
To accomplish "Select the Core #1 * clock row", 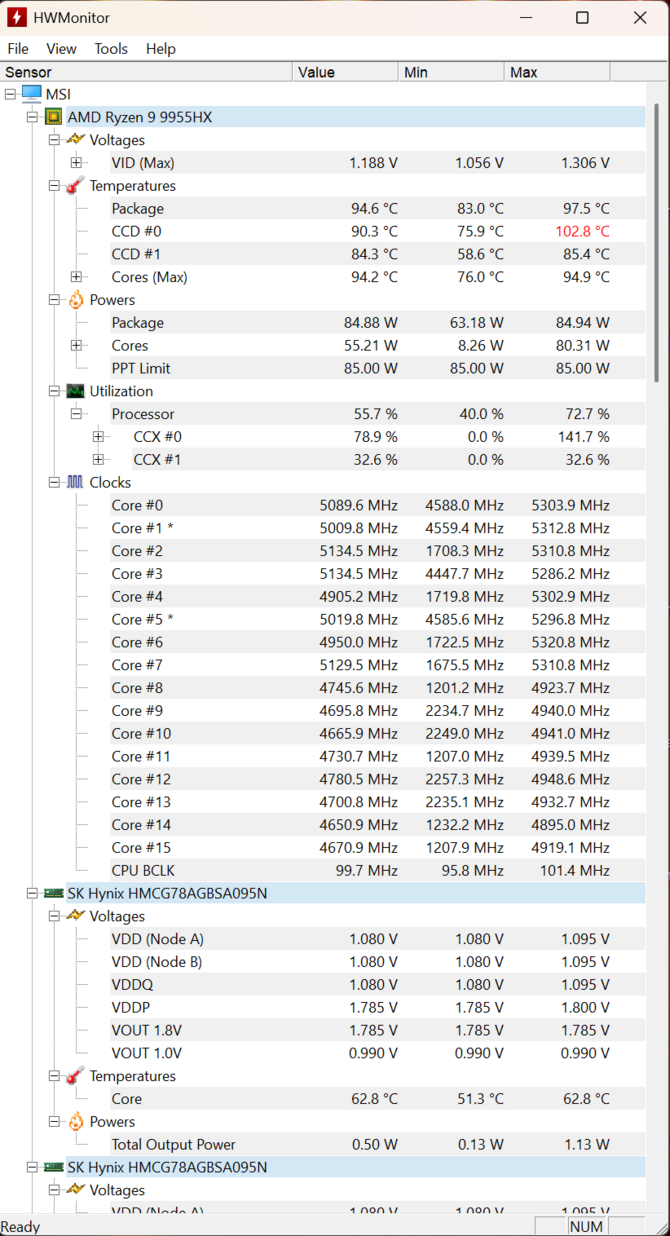I will [x=378, y=528].
